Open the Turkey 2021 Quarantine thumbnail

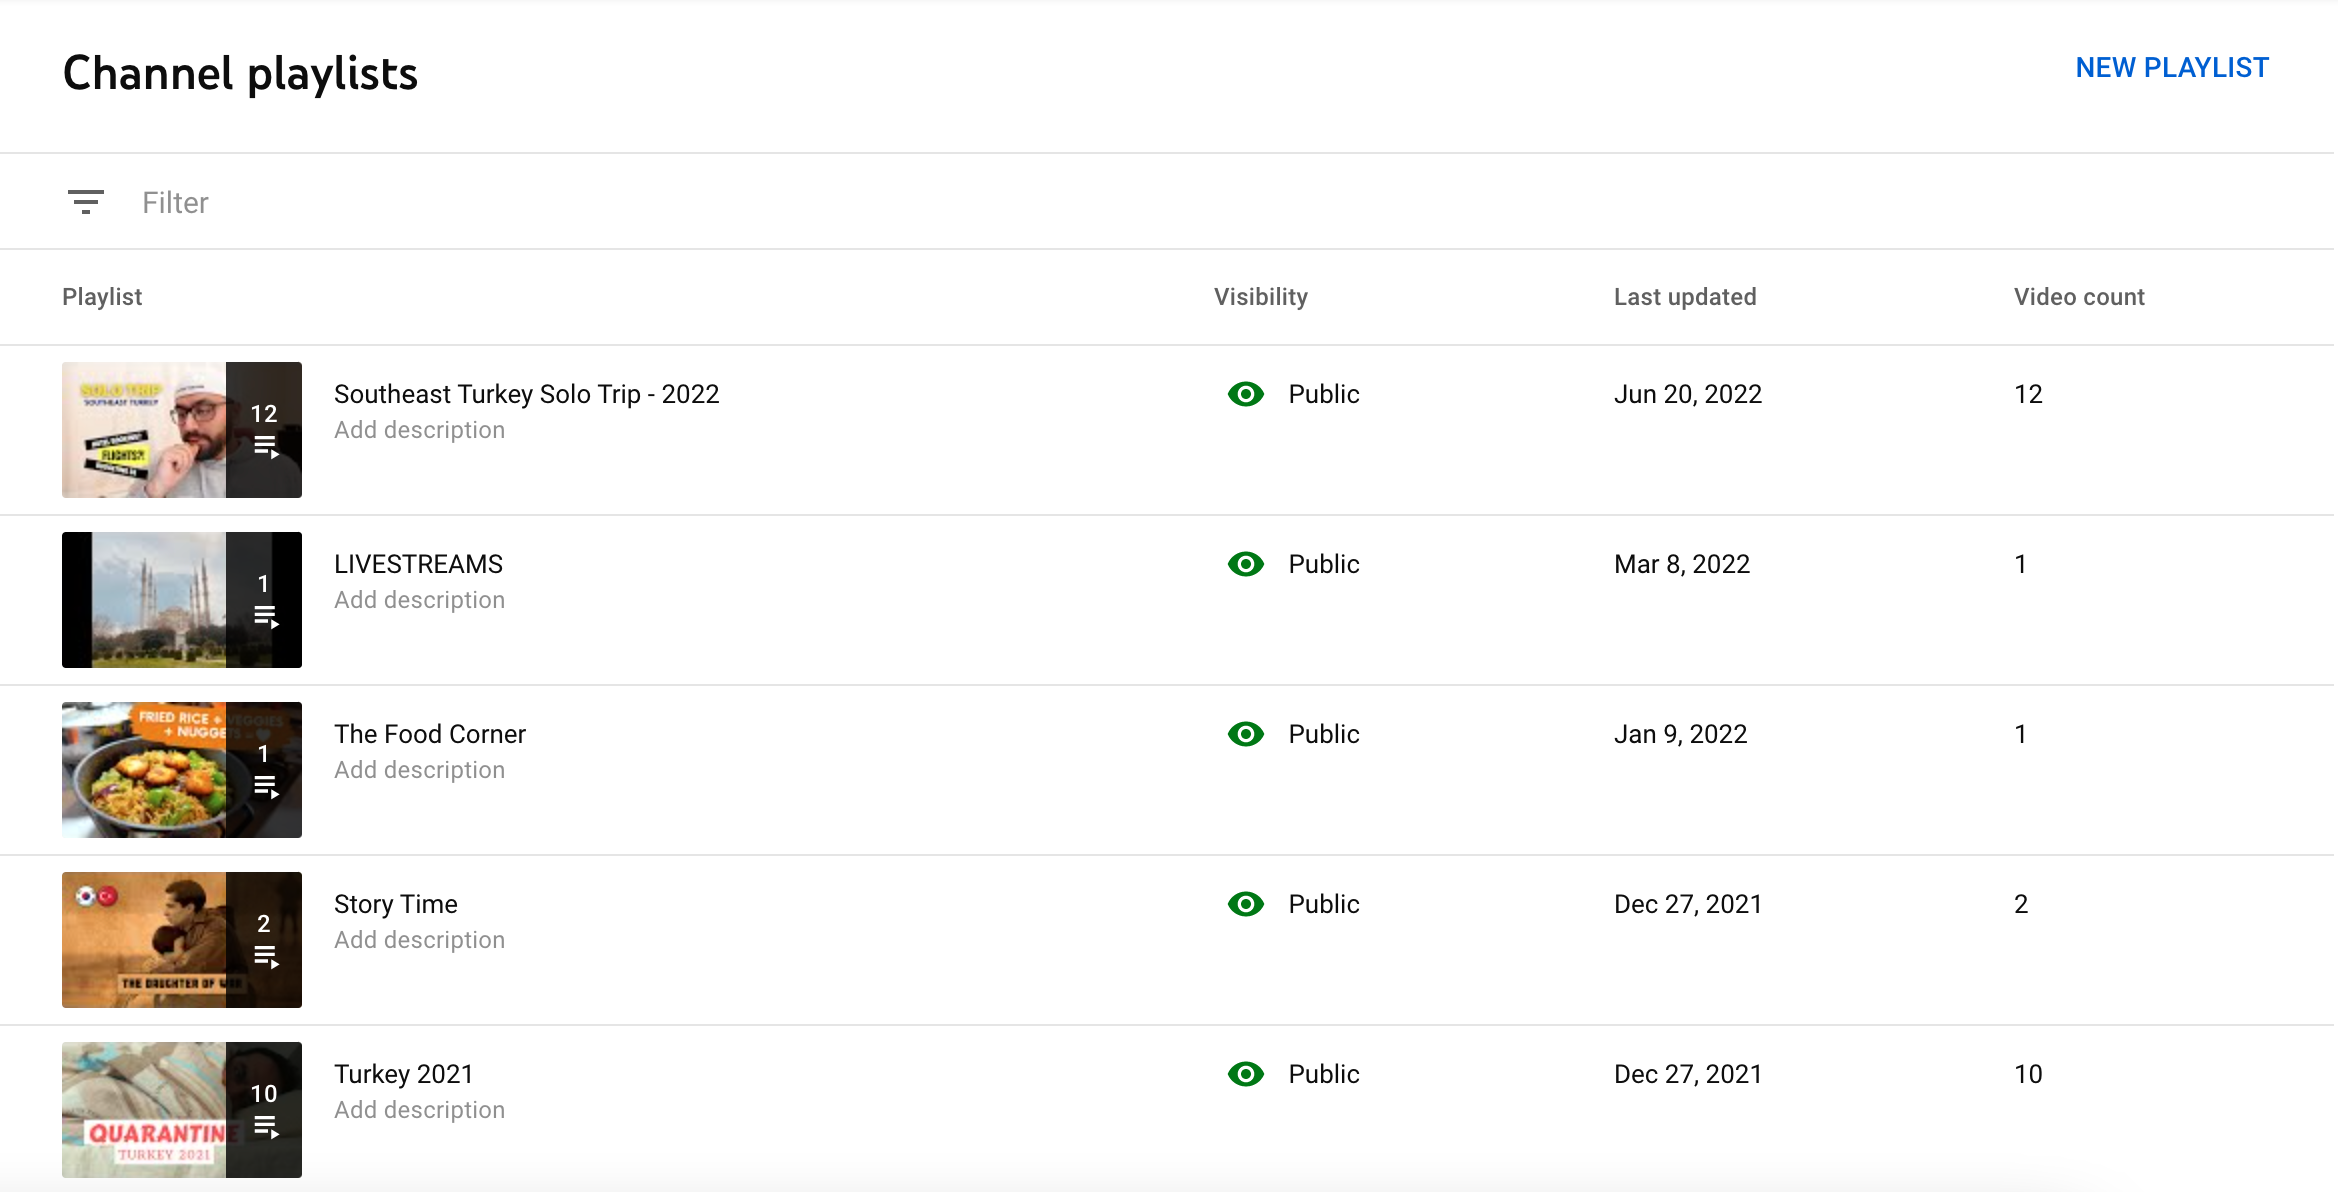pos(145,1110)
